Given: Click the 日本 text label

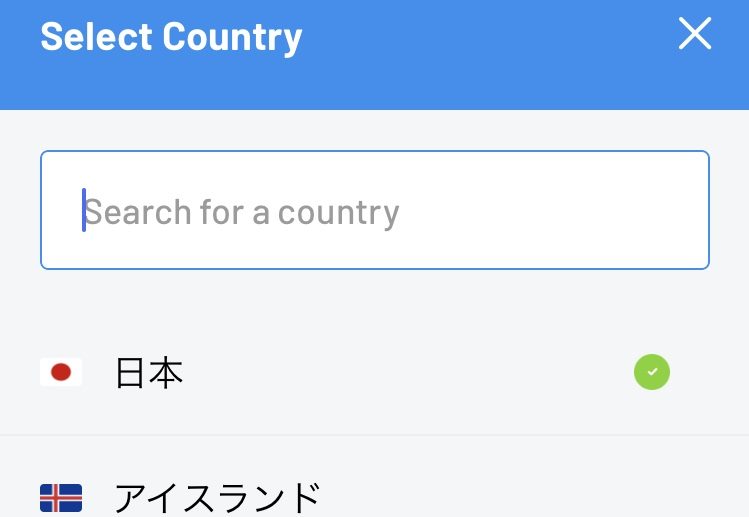Looking at the screenshot, I should click(x=149, y=372).
